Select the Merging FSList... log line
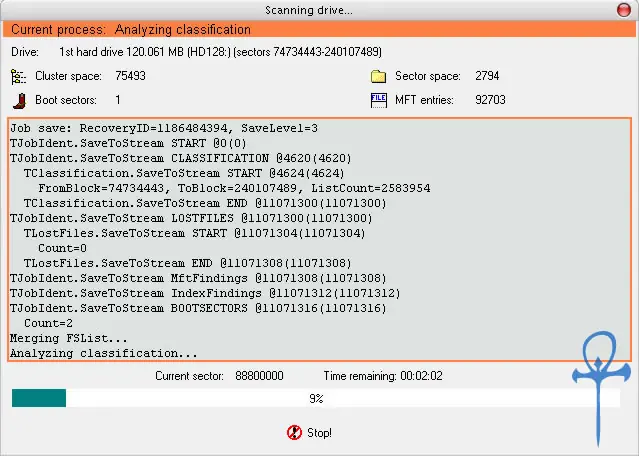 pyautogui.click(x=69, y=338)
